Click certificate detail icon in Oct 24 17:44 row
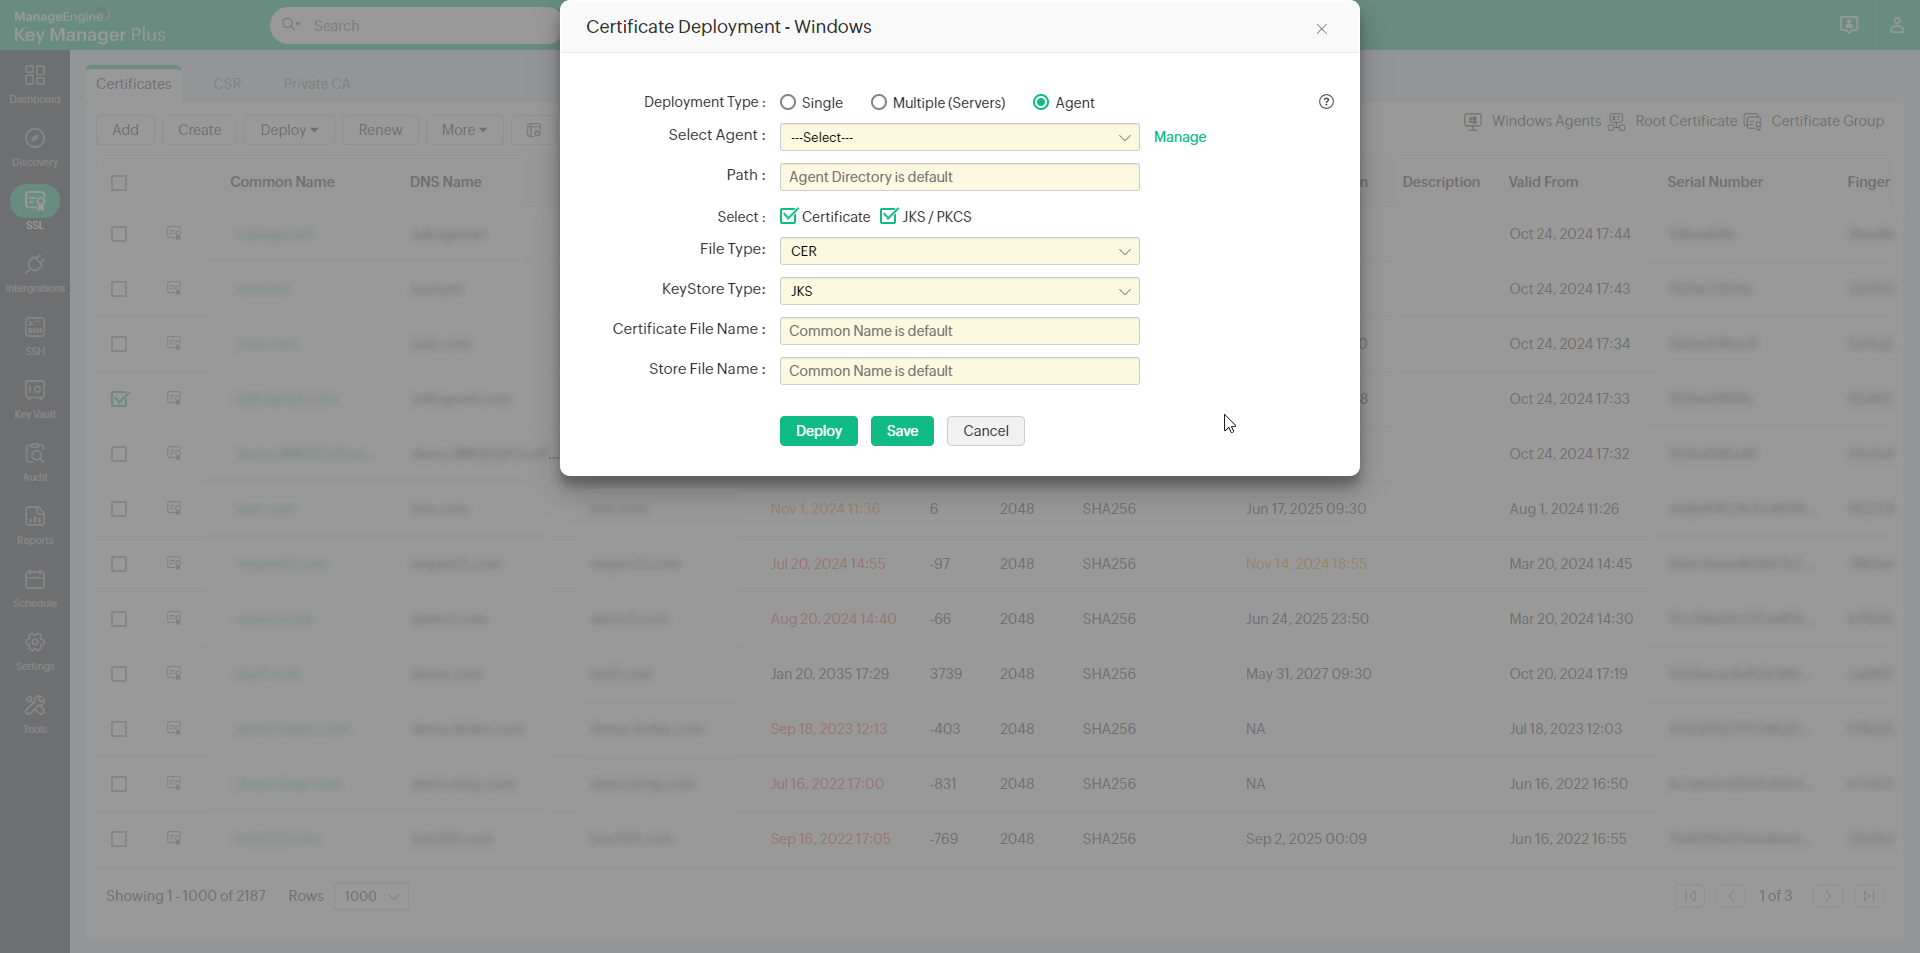Viewport: 1920px width, 953px height. (174, 233)
